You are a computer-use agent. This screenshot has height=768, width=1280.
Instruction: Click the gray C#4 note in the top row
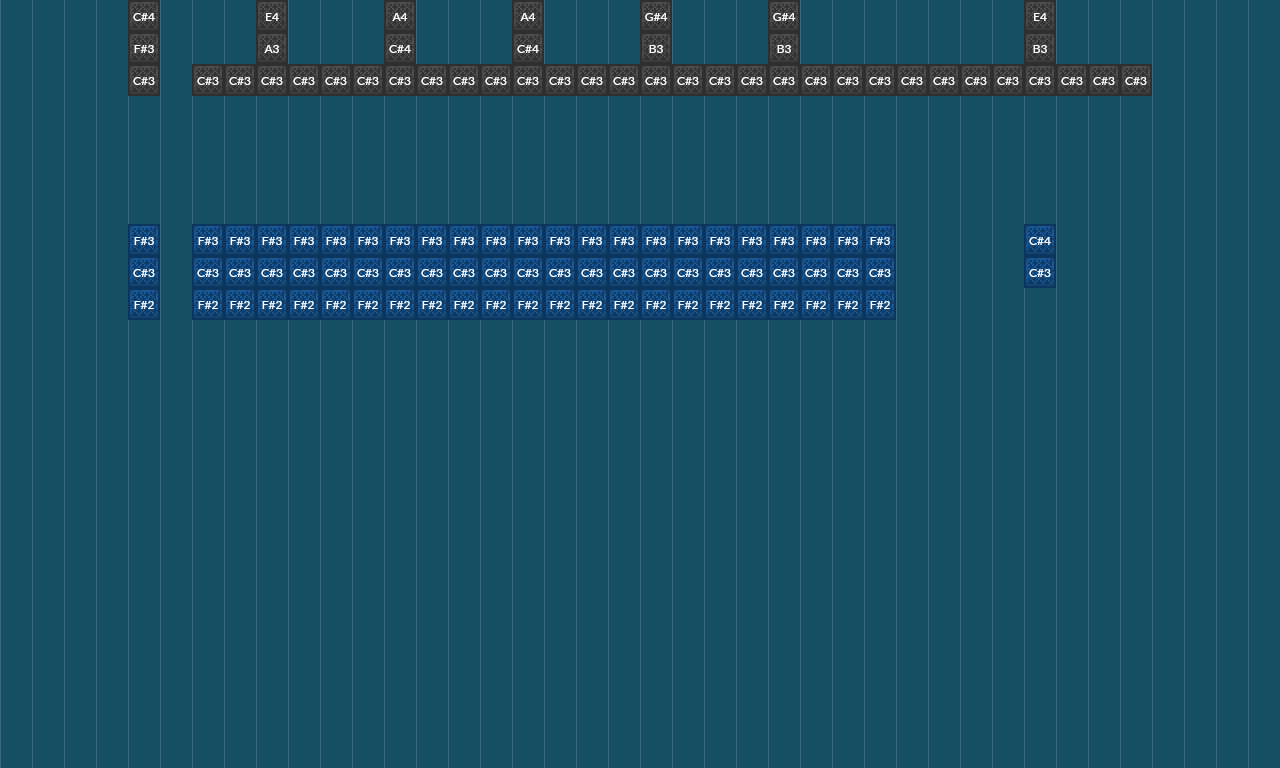coord(144,17)
